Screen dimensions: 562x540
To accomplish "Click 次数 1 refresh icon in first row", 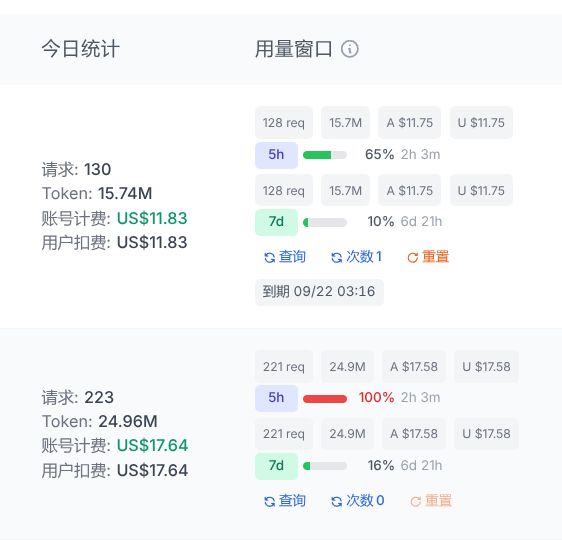I will point(336,257).
